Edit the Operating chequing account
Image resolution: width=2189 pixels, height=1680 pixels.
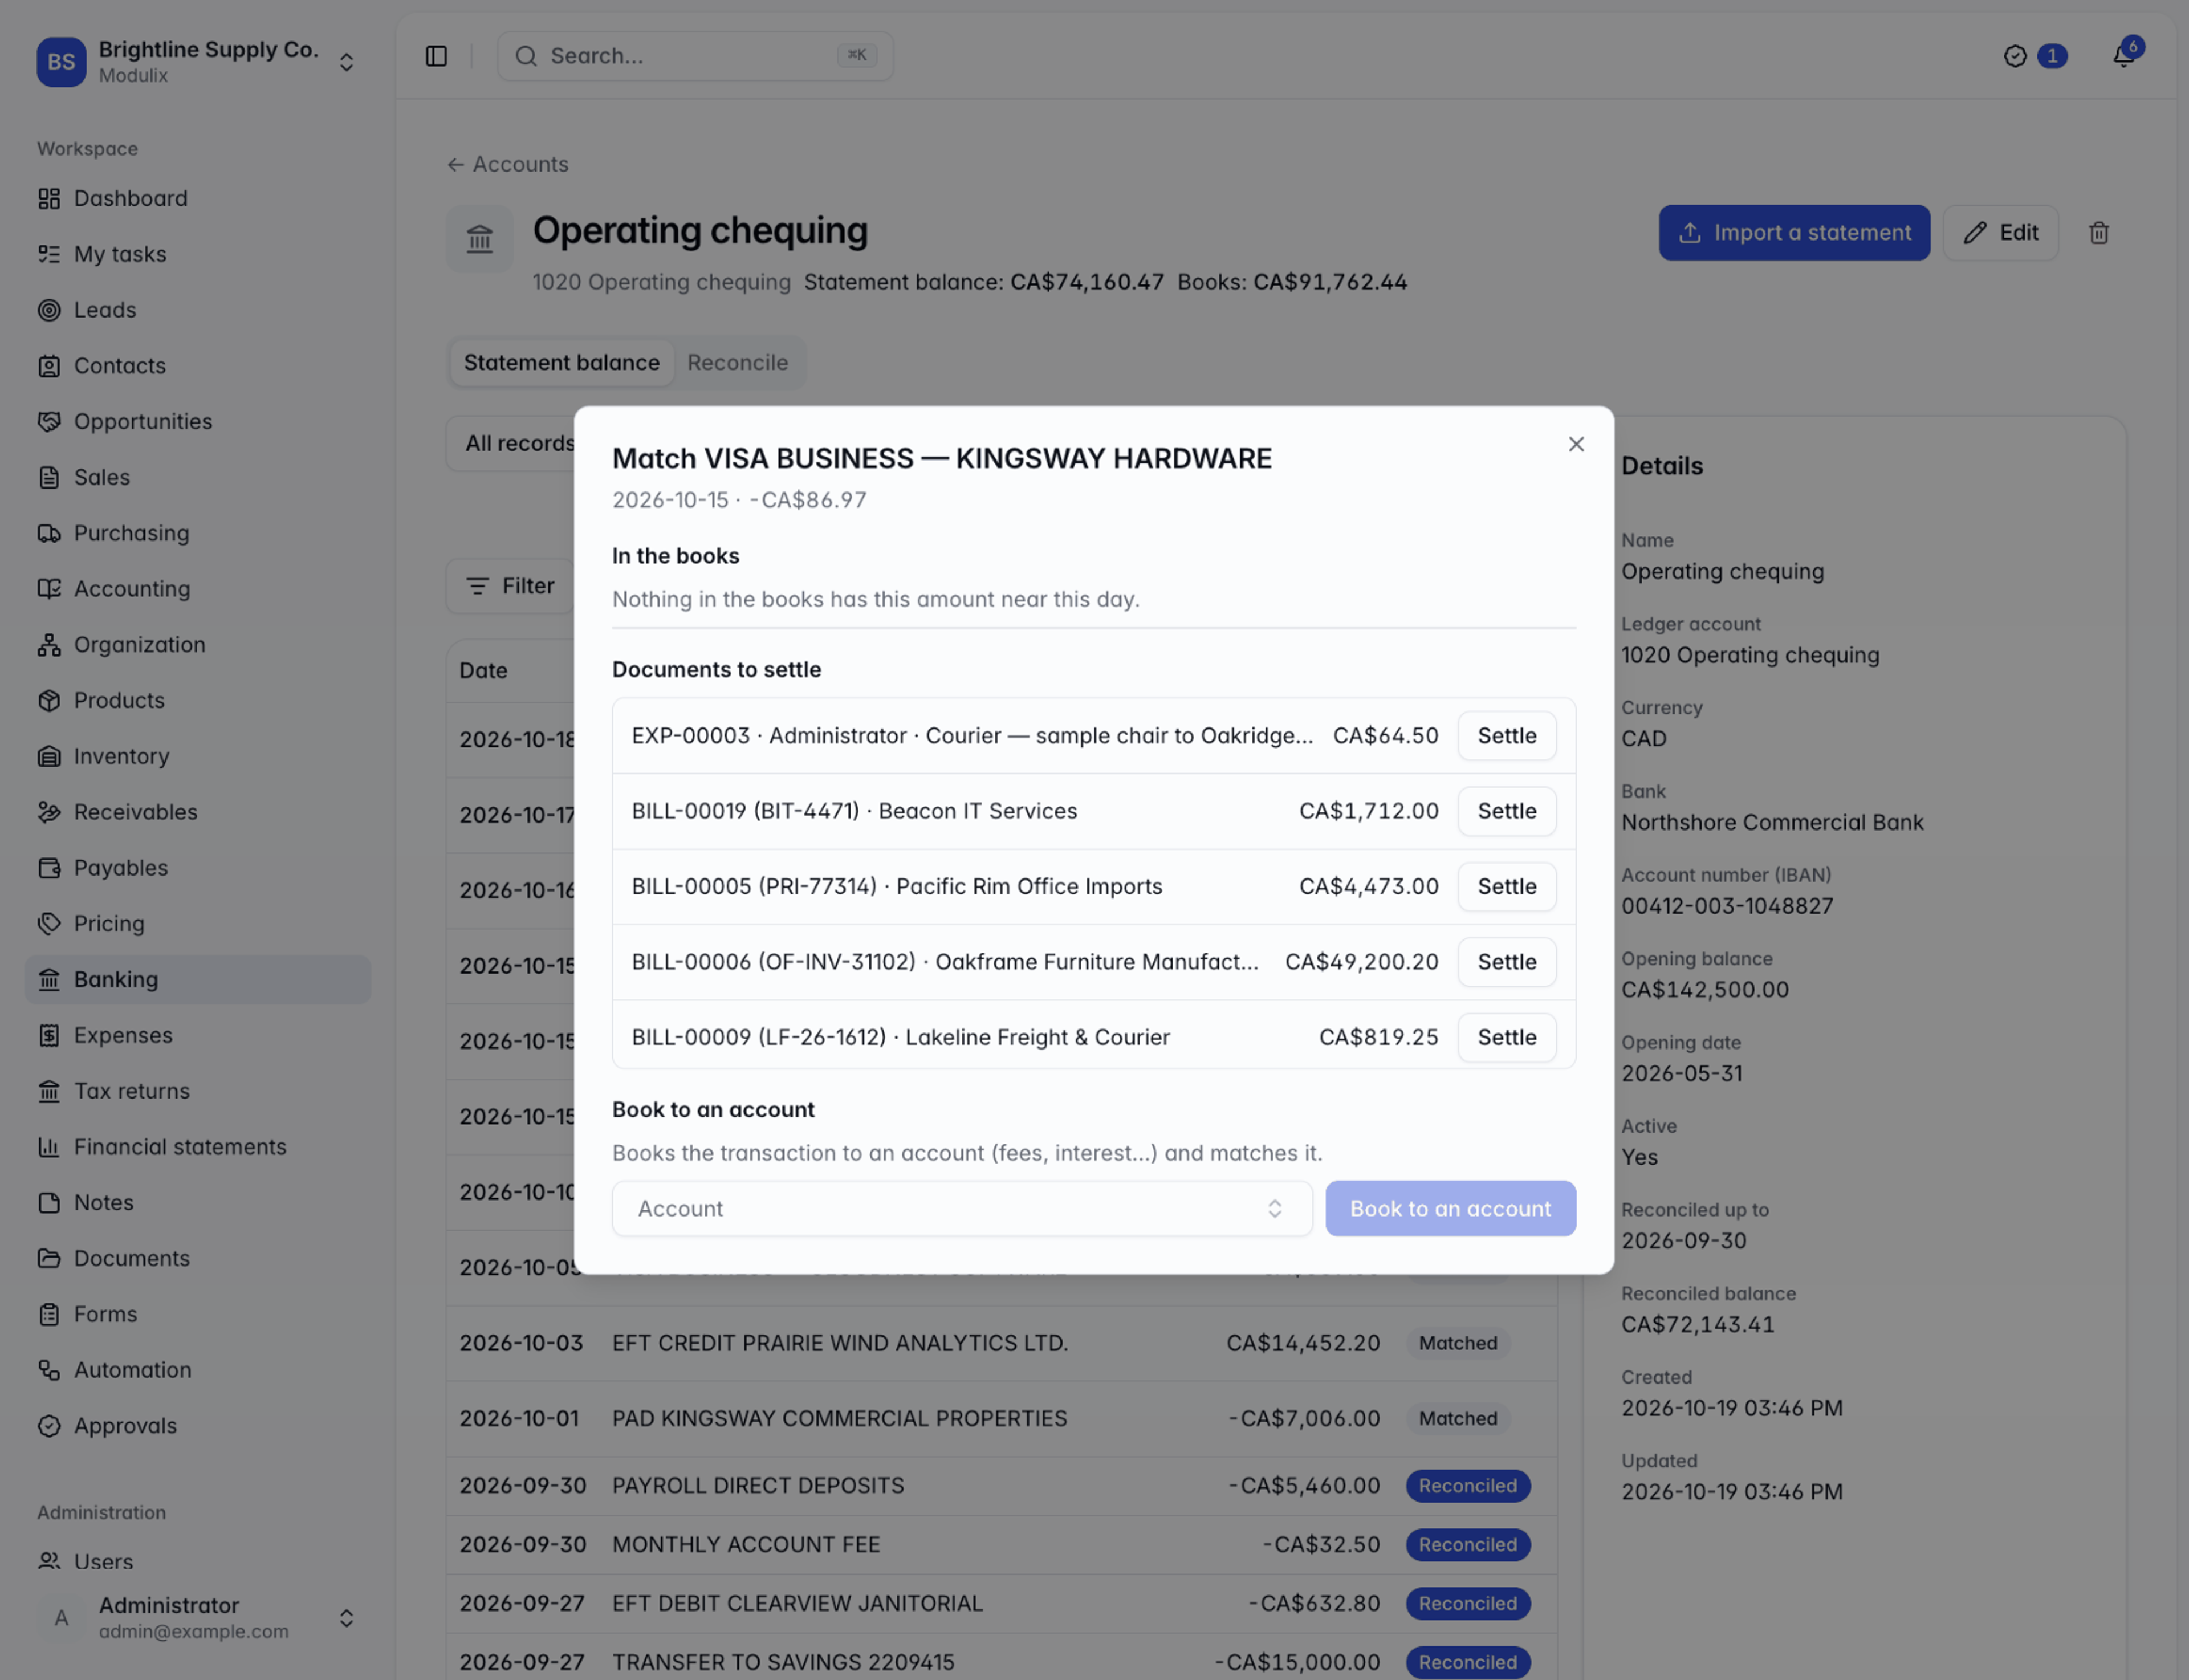(x=2000, y=233)
